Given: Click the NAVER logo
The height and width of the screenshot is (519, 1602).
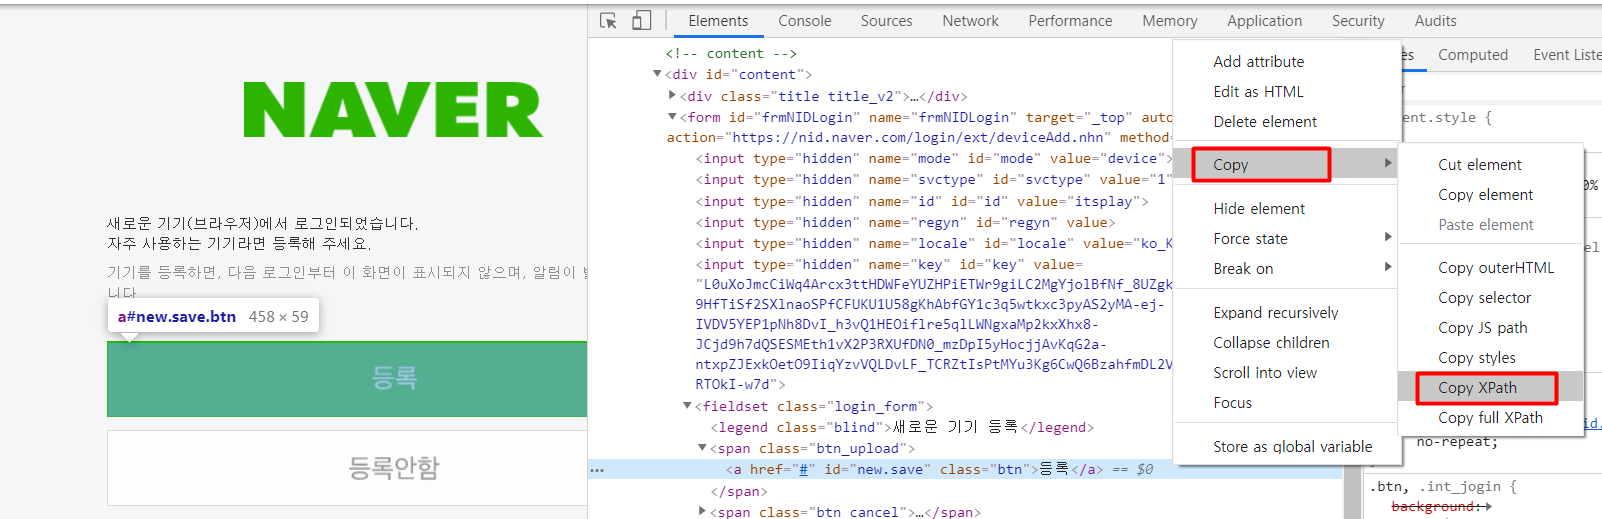Looking at the screenshot, I should [x=393, y=110].
